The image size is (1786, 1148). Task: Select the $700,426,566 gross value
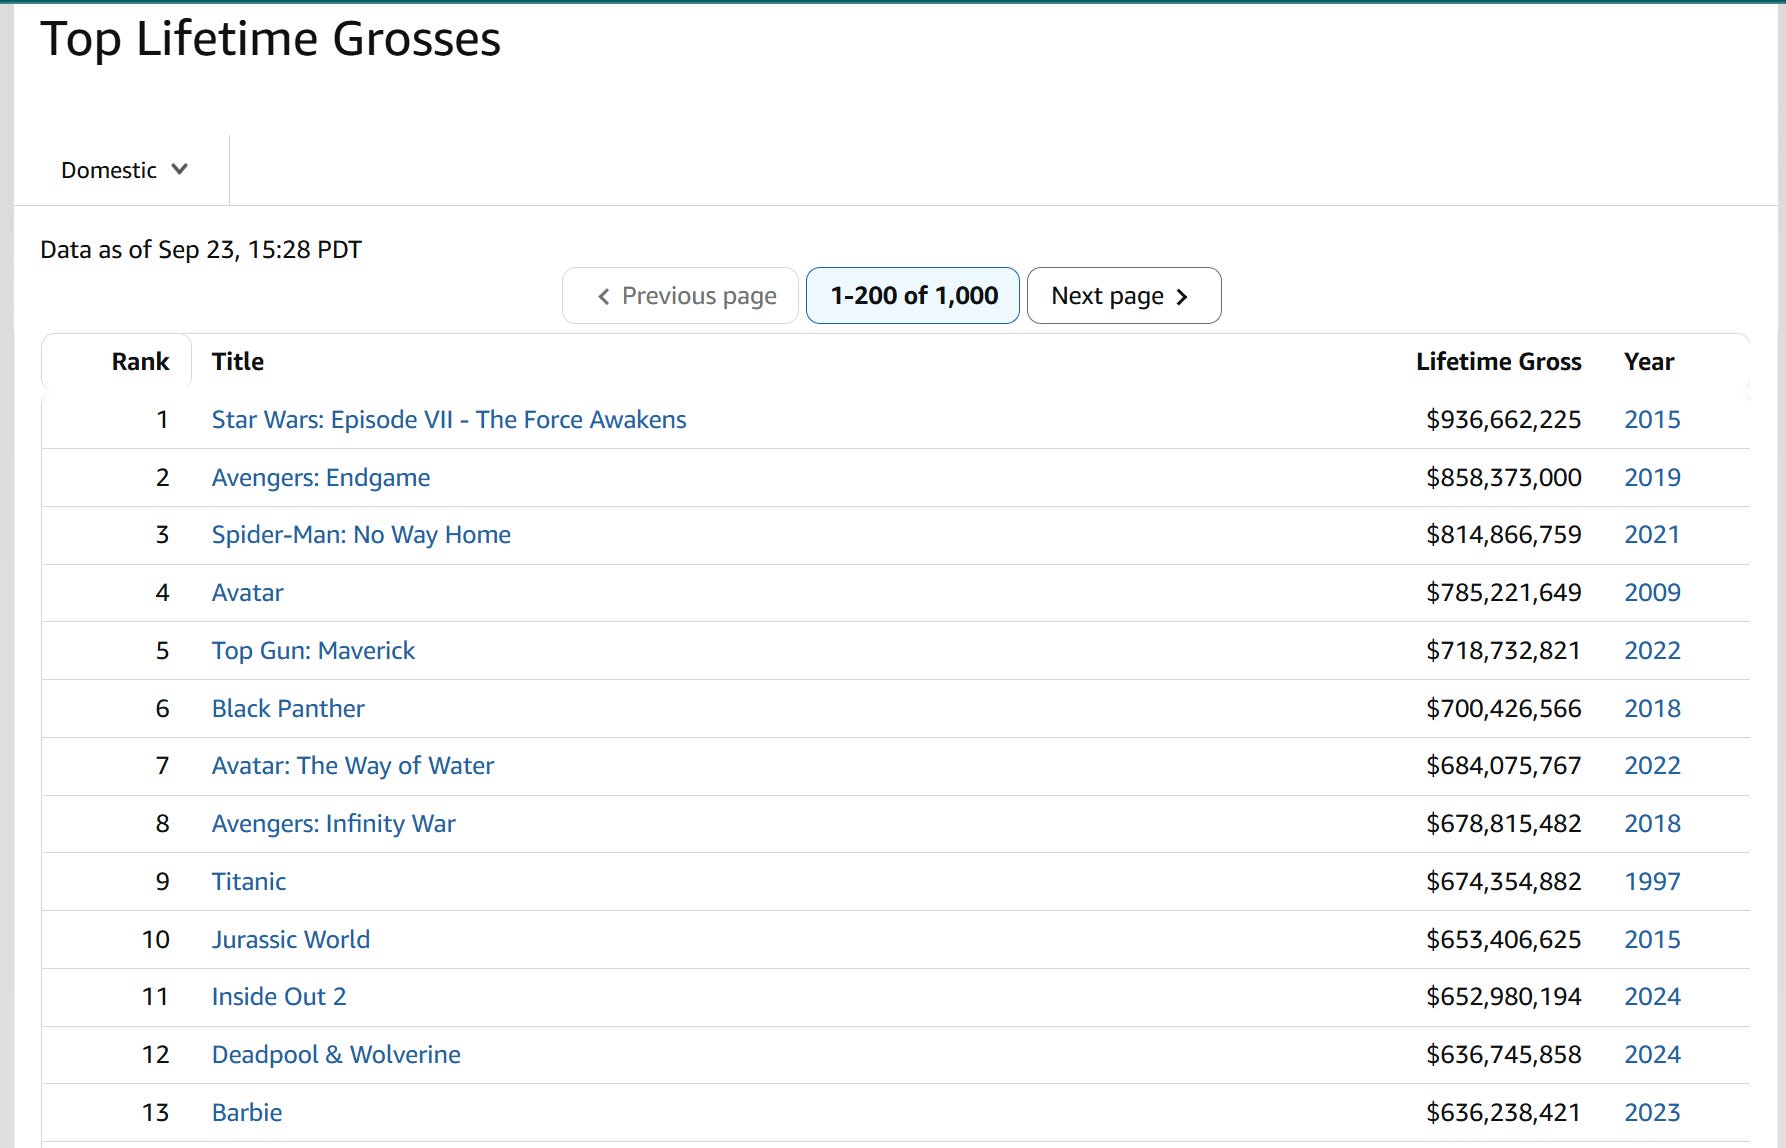(1503, 709)
